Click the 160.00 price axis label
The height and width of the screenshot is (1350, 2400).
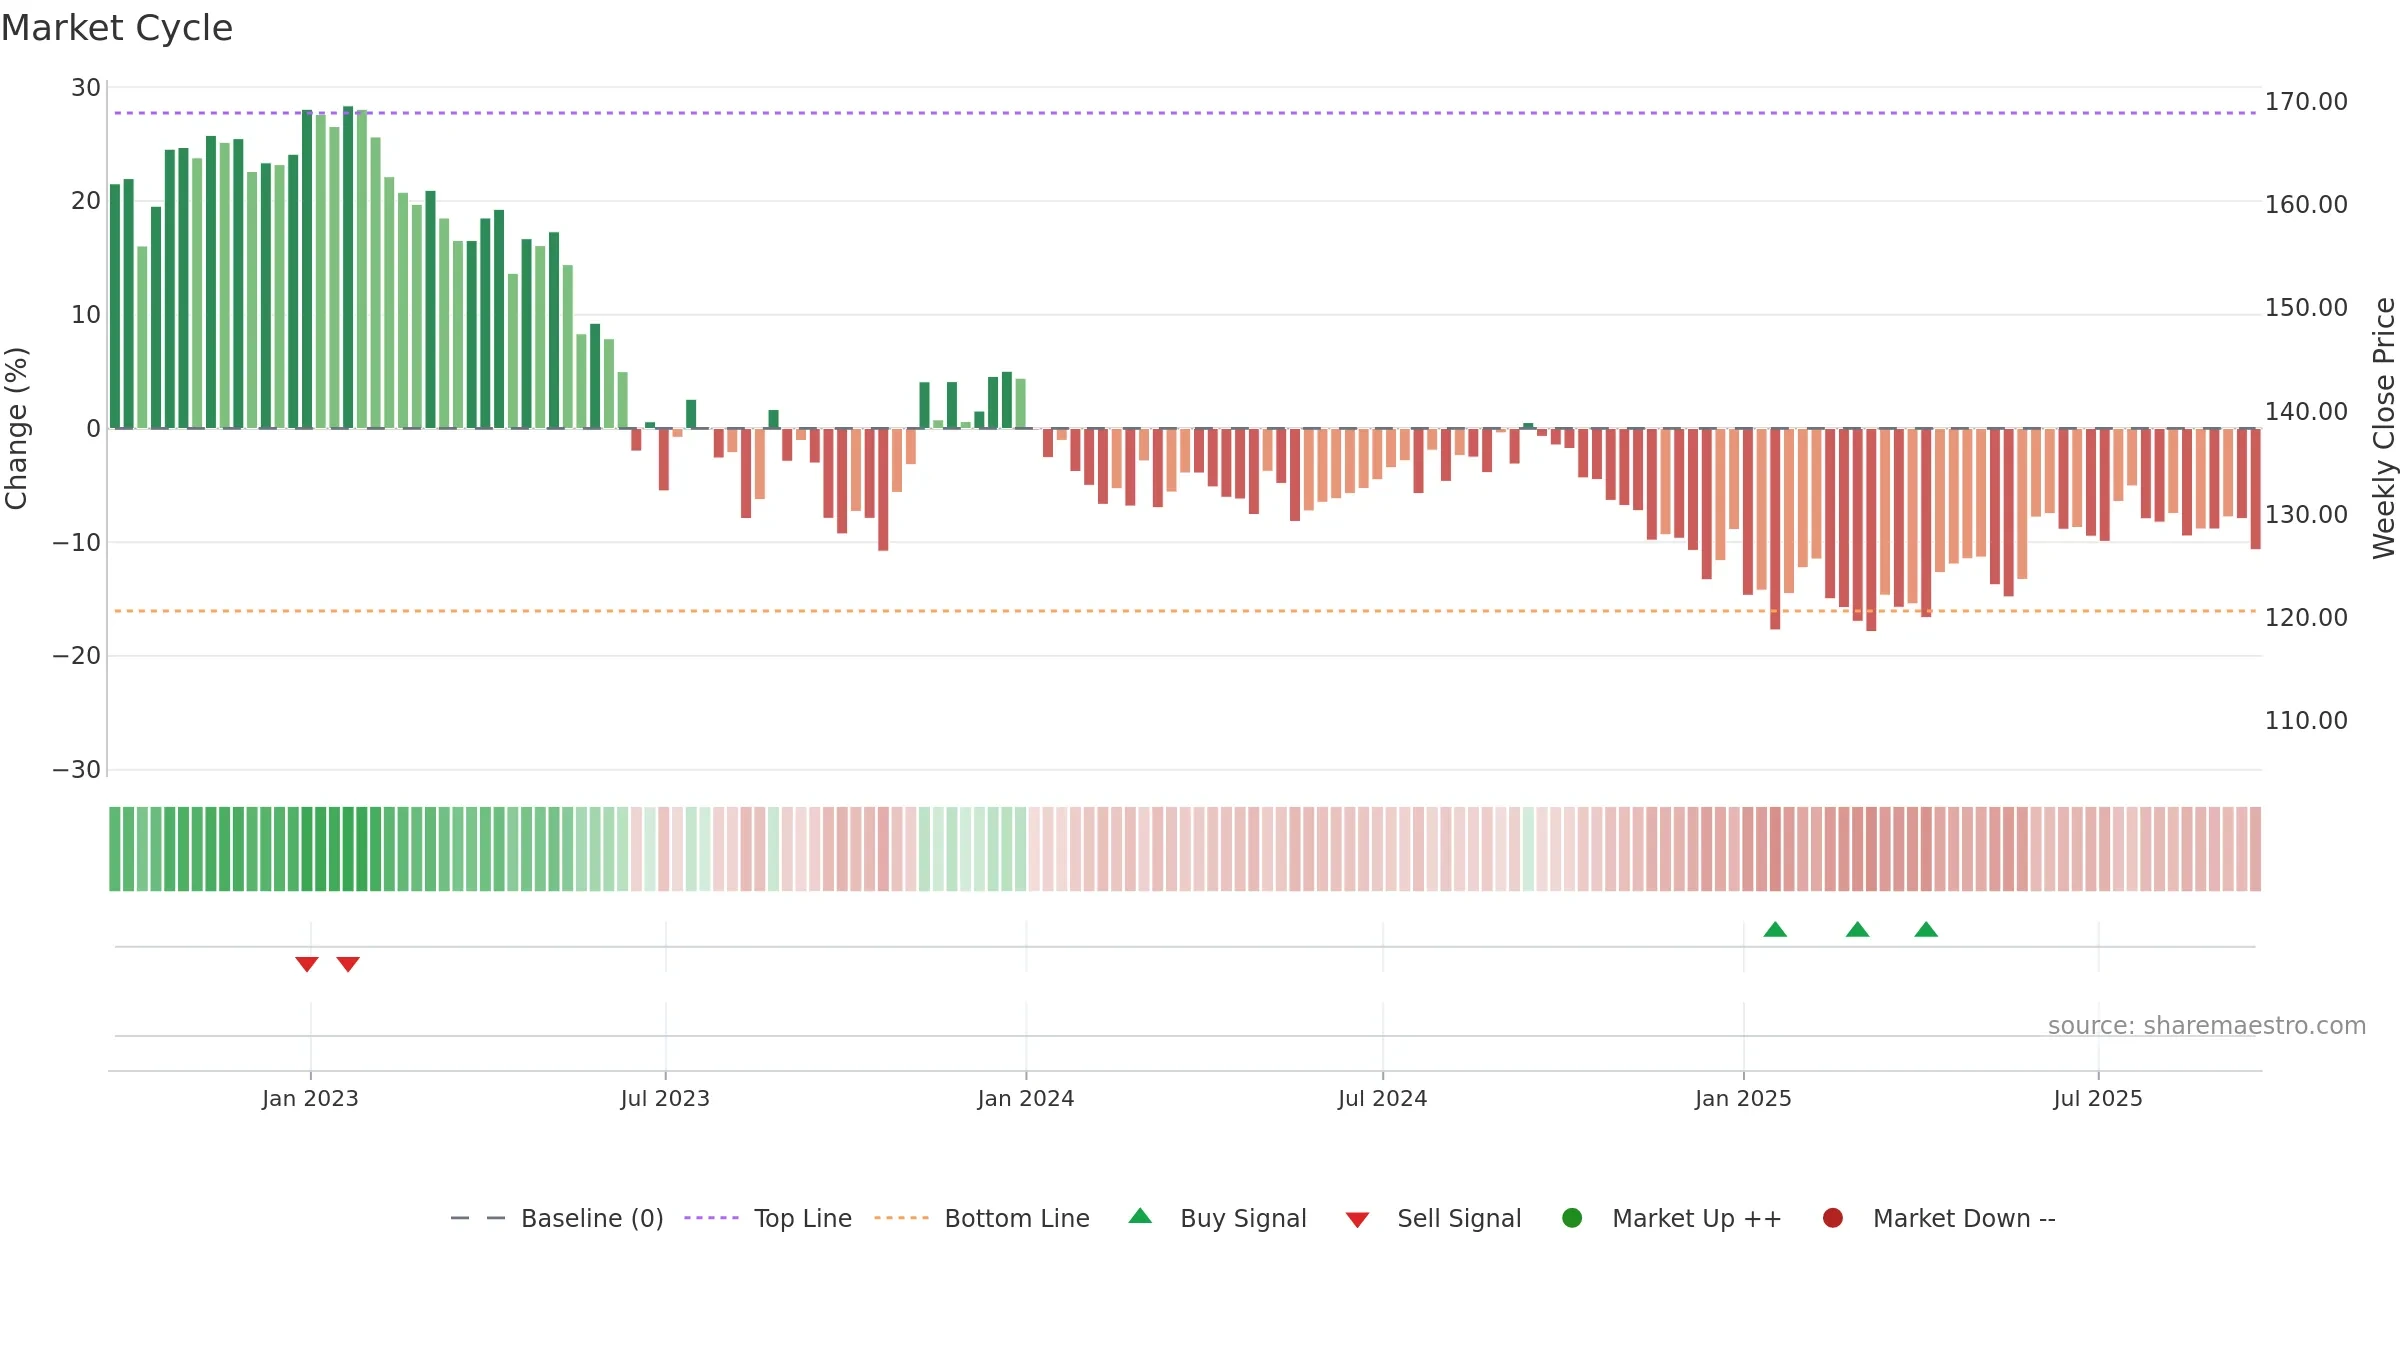[2306, 205]
